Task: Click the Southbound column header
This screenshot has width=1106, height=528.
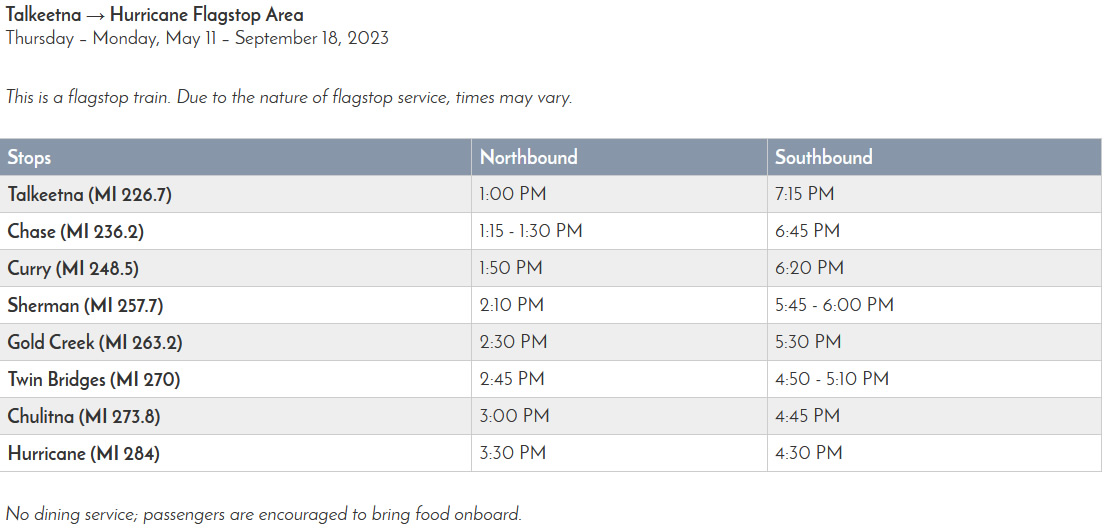Action: tap(823, 157)
